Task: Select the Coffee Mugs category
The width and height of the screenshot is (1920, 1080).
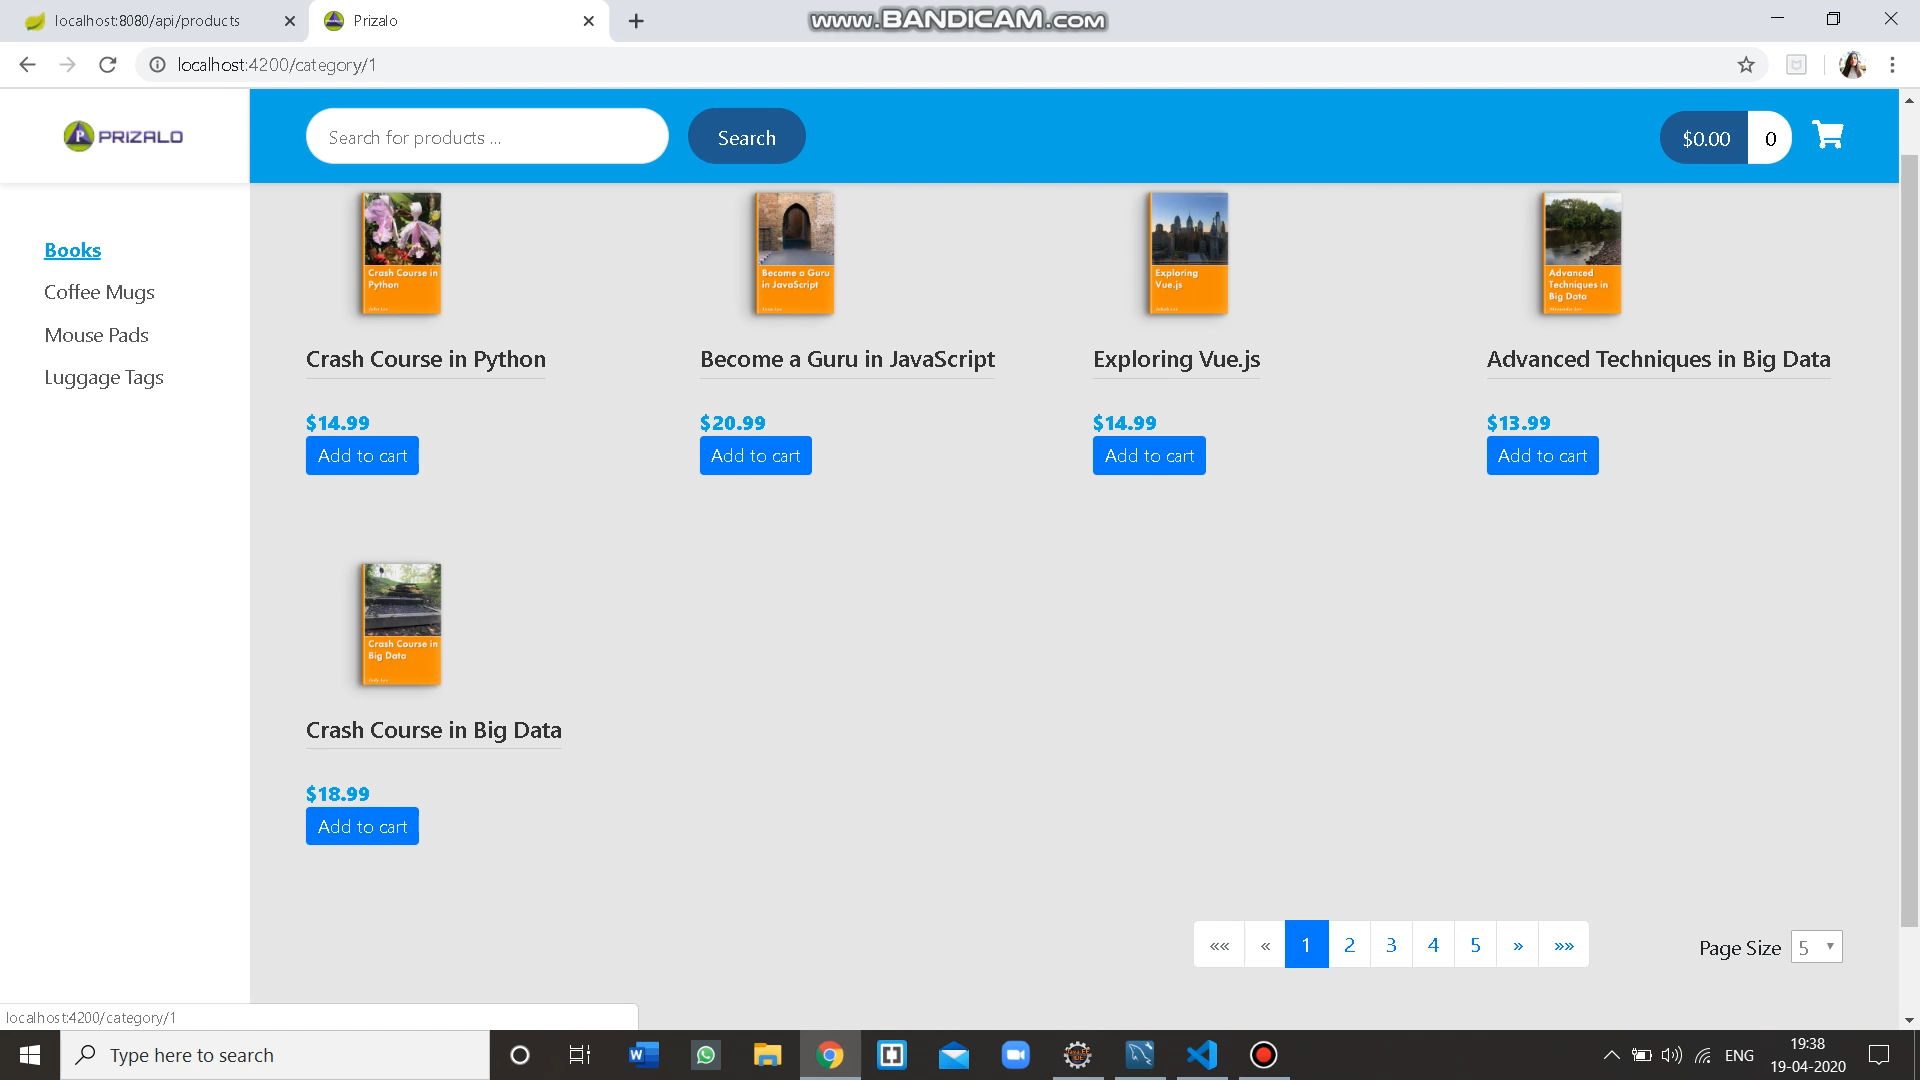Action: coord(98,292)
